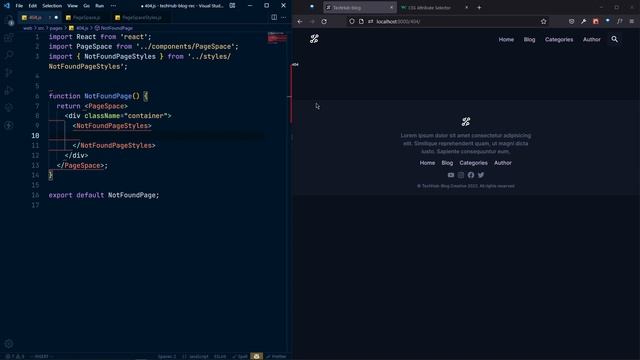Open Categories link in site header
The image size is (640, 360).
559,40
